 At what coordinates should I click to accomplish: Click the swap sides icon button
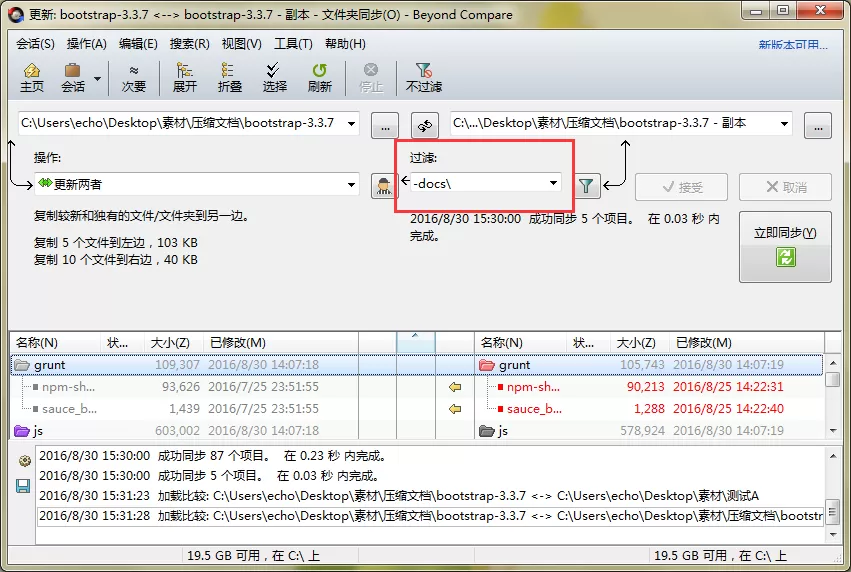pyautogui.click(x=424, y=125)
